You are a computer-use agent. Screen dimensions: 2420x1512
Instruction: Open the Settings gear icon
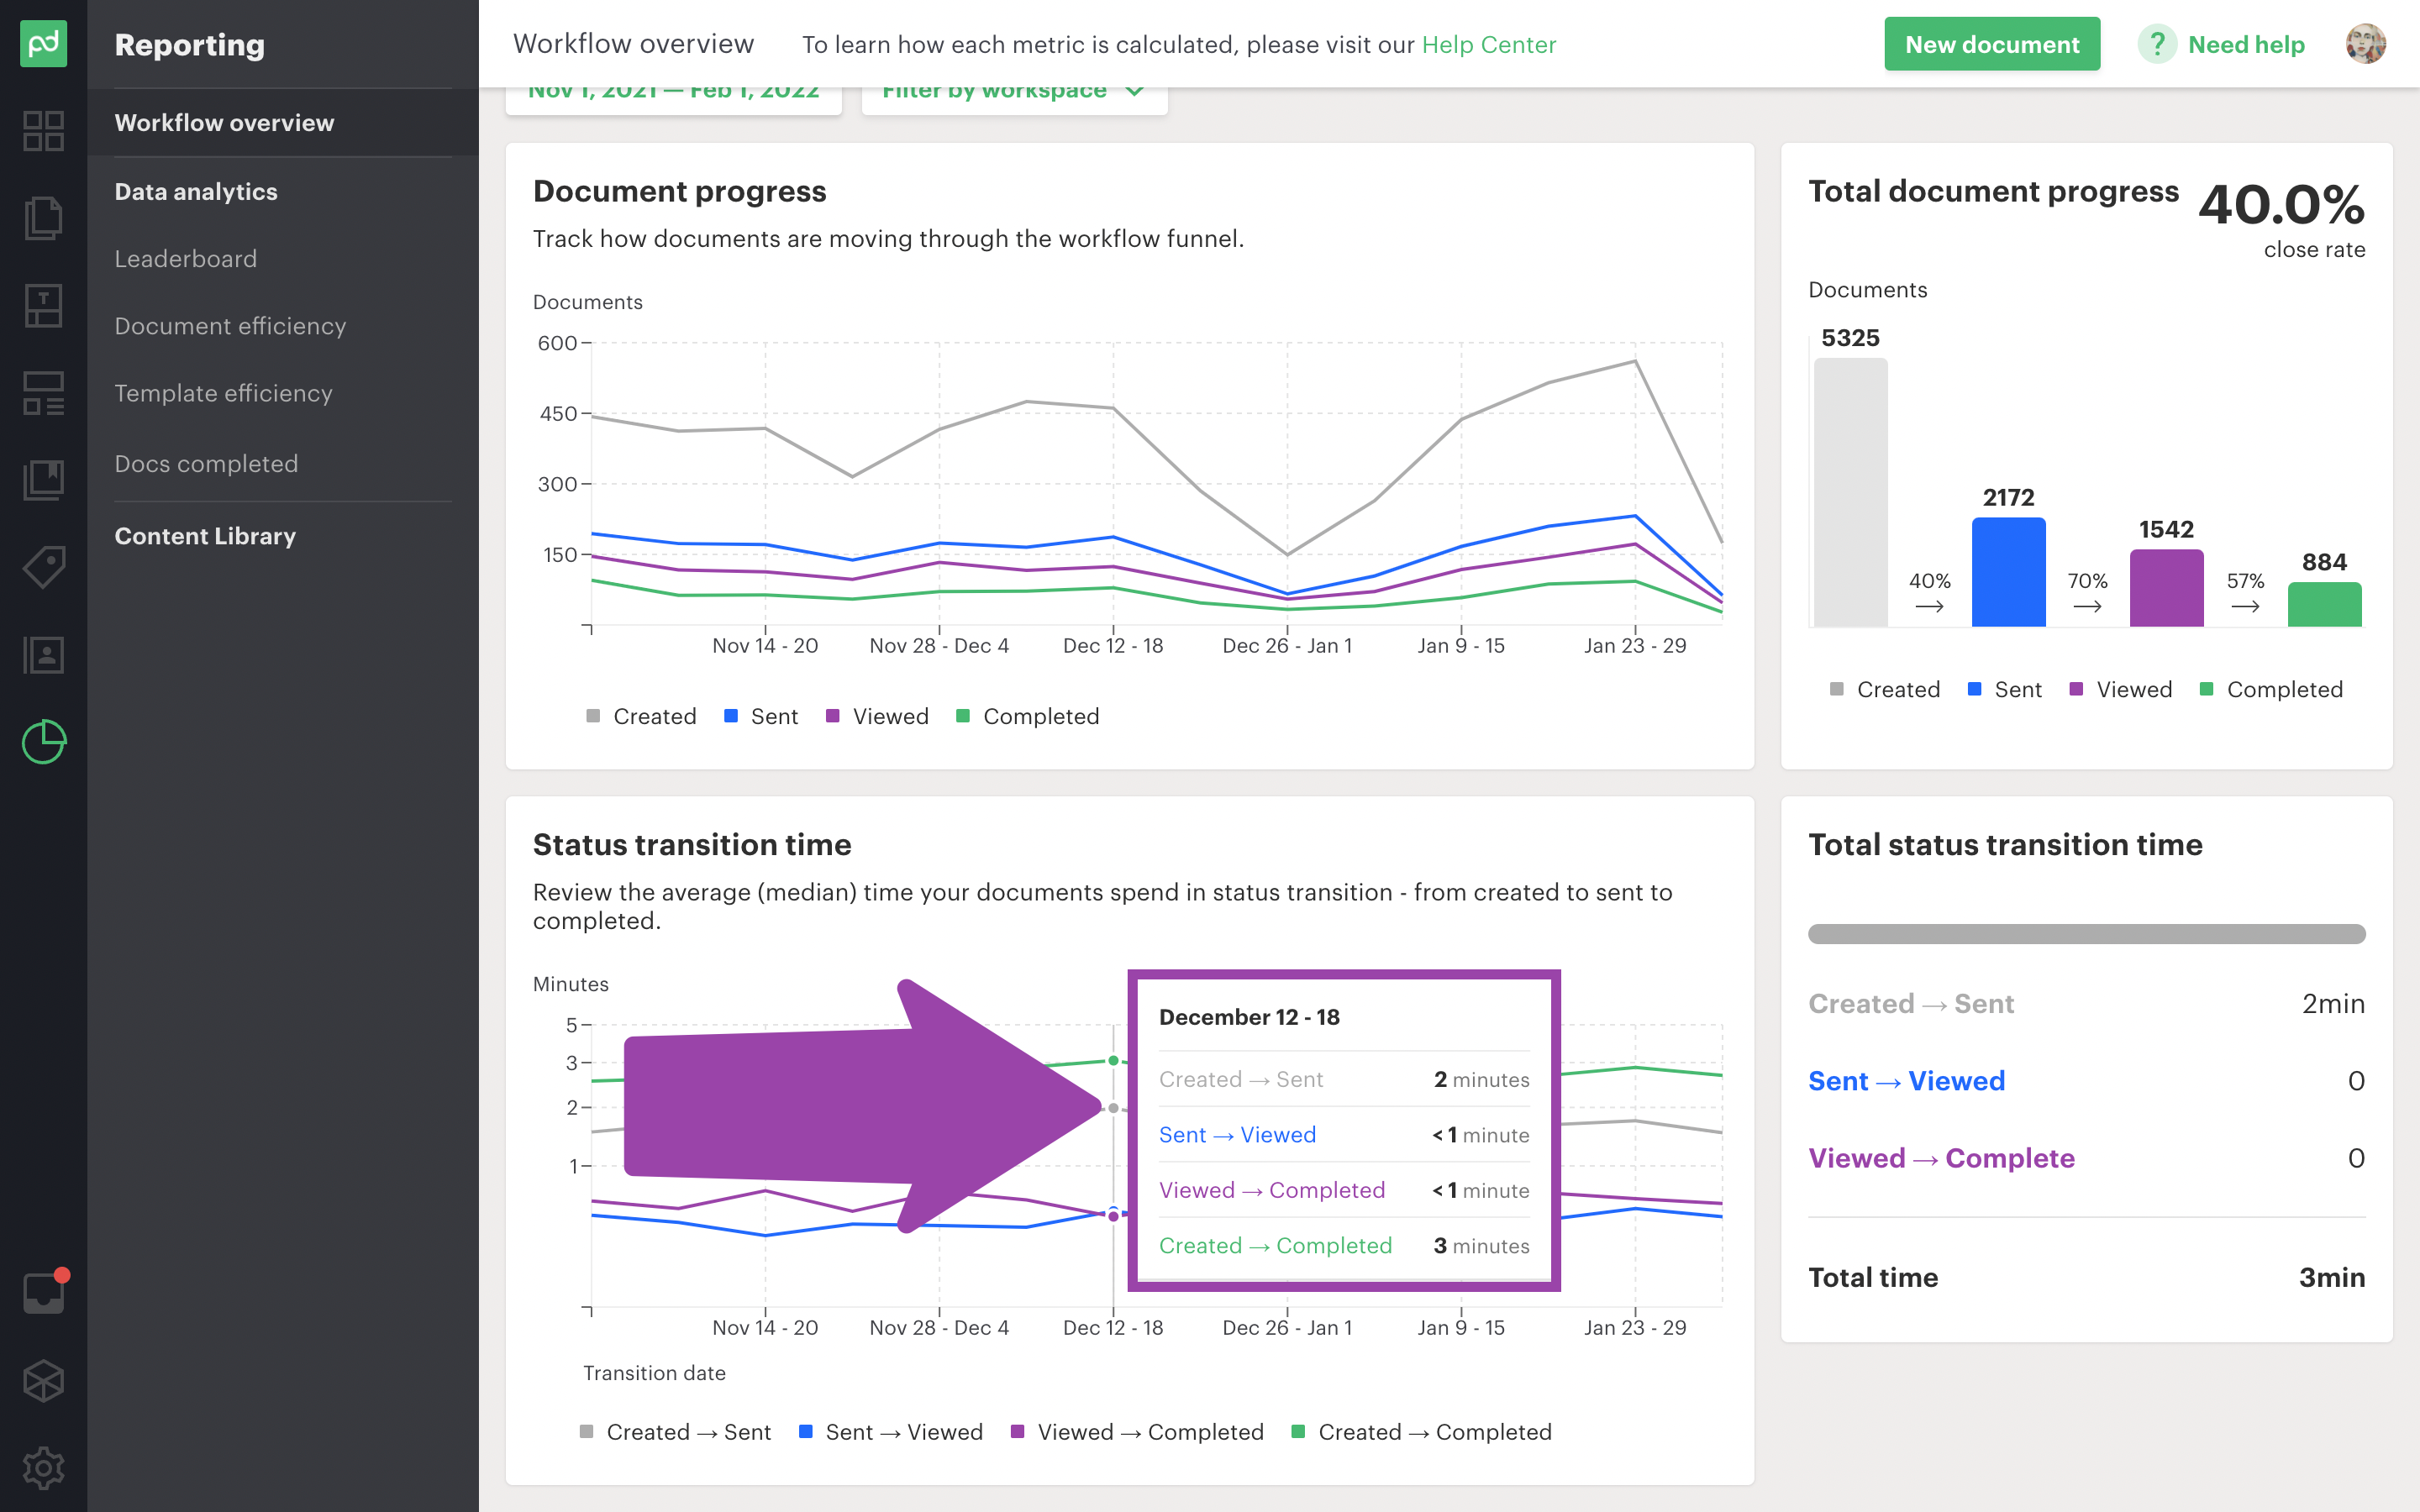43,1468
